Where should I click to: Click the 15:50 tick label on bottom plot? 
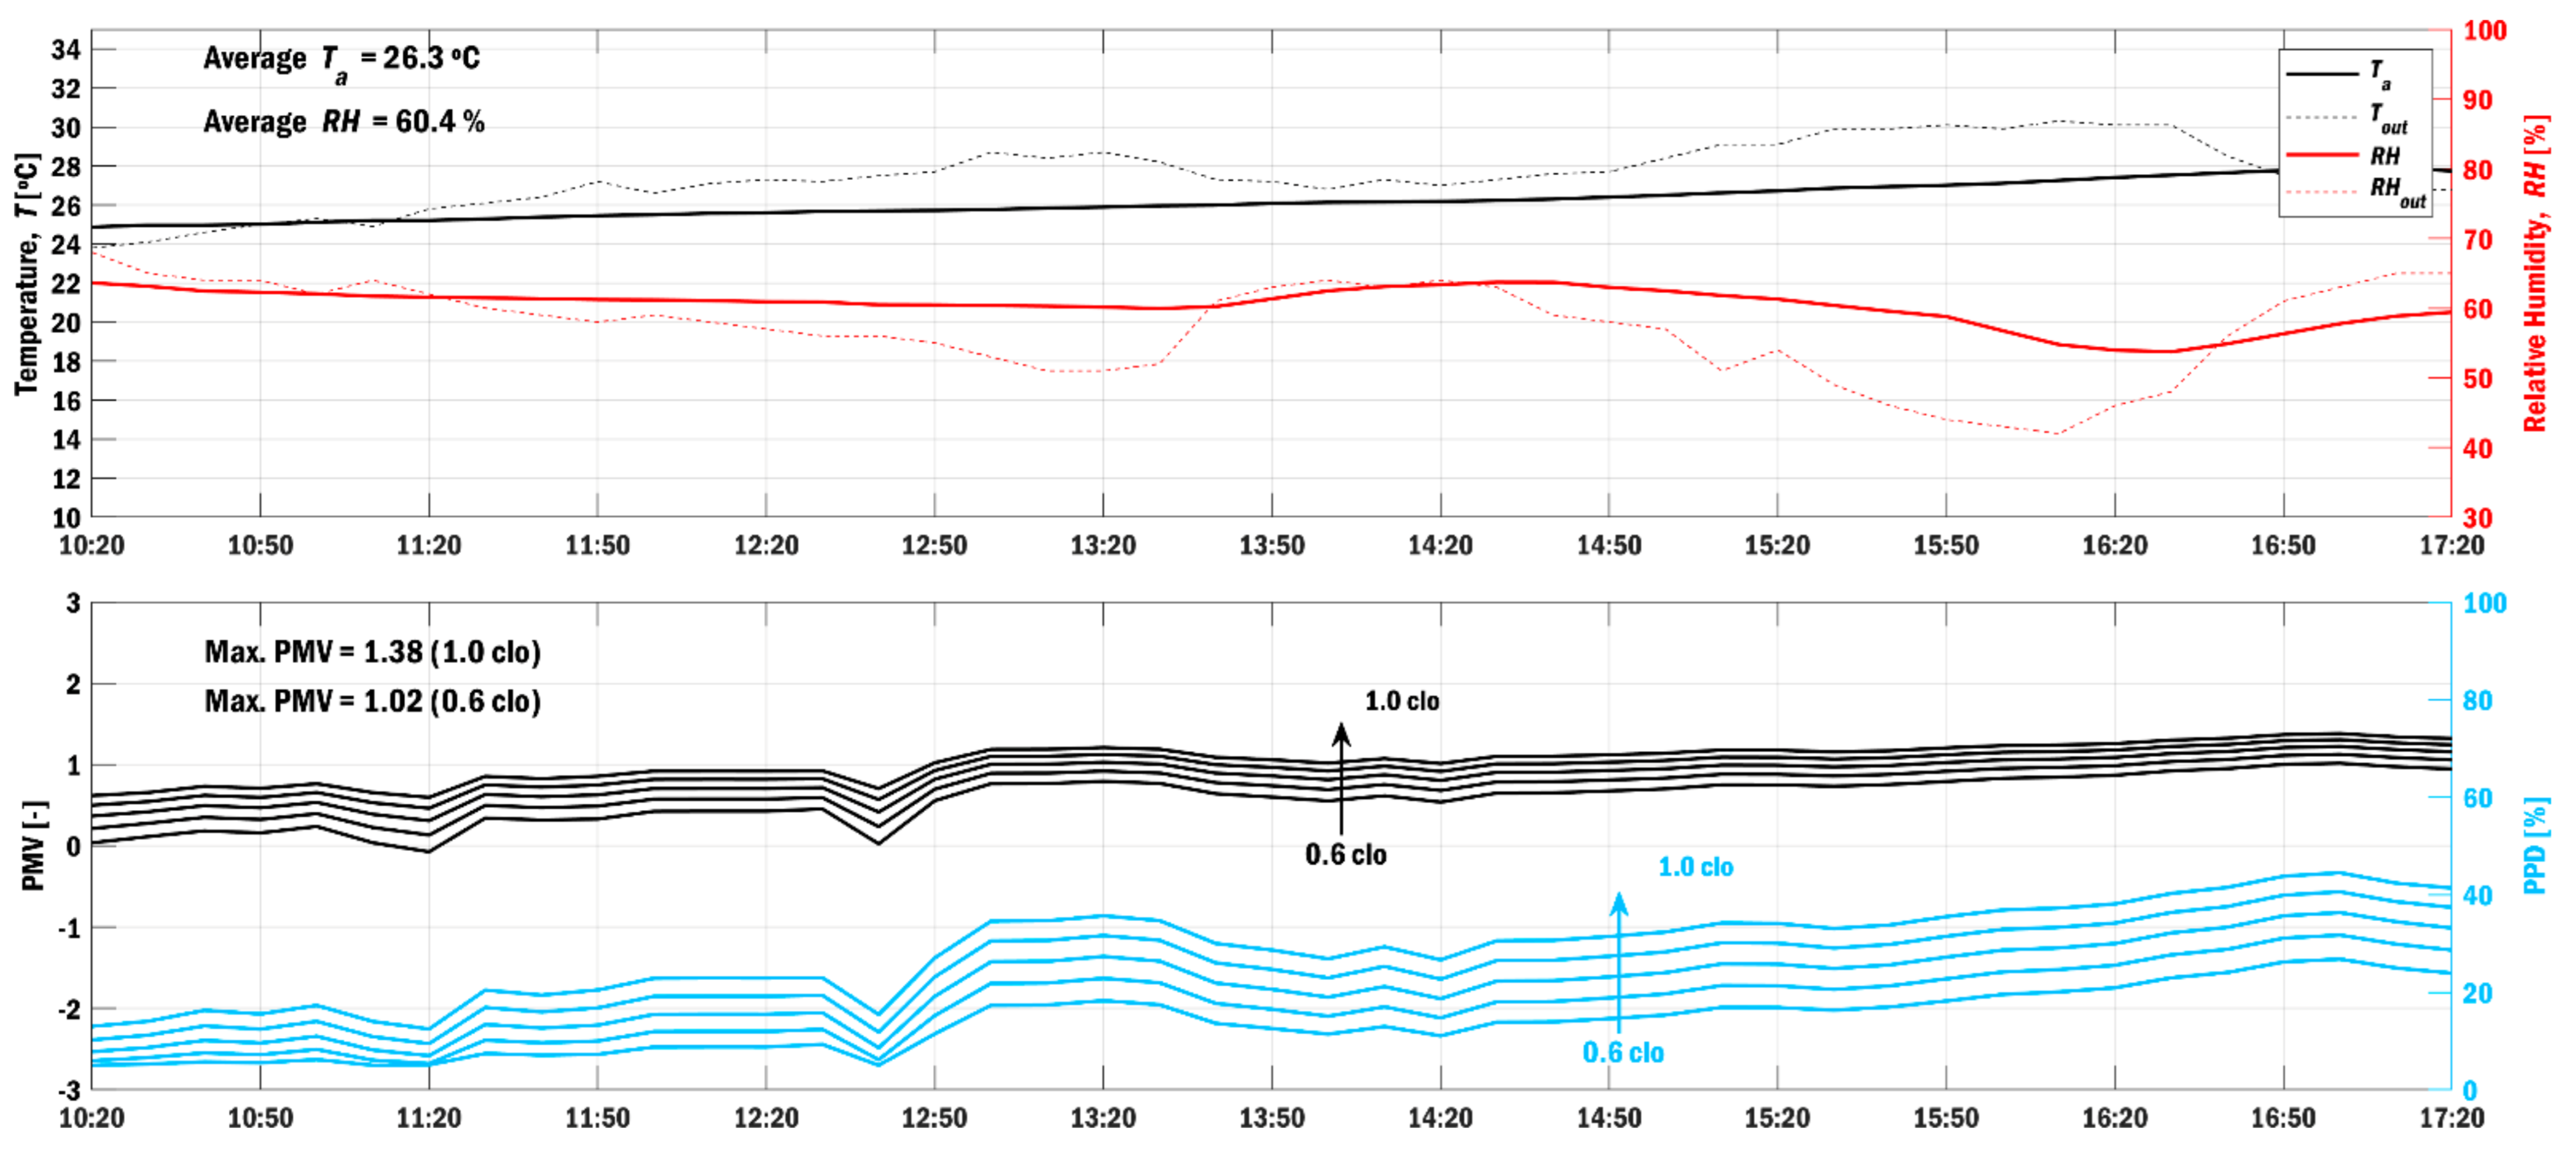pyautogui.click(x=1945, y=1118)
